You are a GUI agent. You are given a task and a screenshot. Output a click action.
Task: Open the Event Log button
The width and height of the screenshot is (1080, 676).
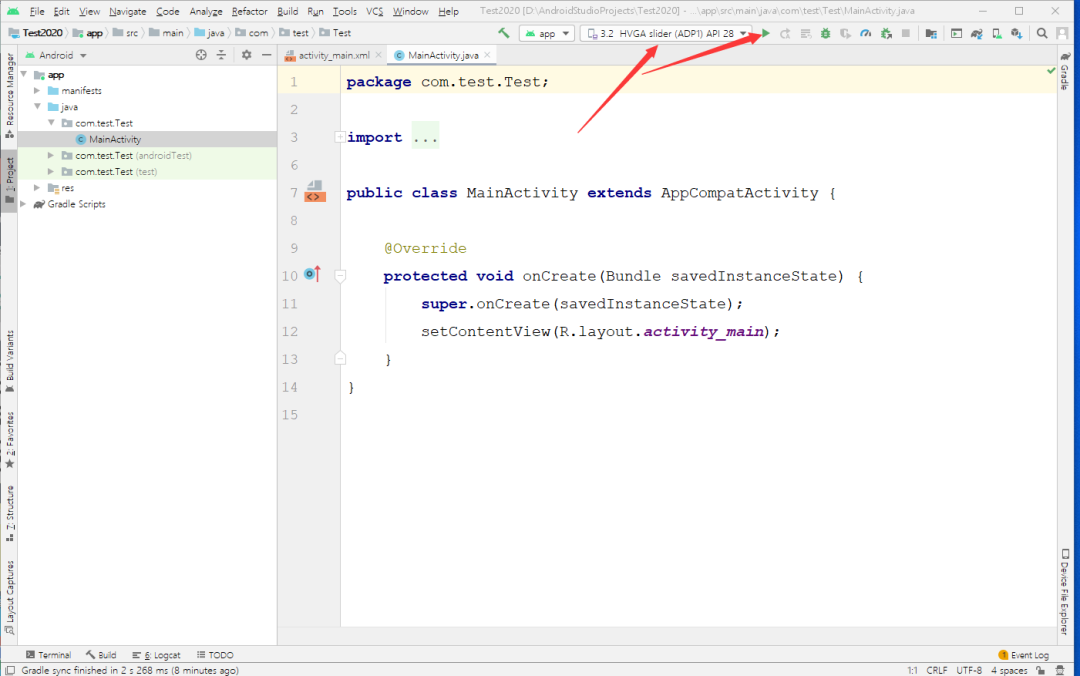coord(1023,655)
